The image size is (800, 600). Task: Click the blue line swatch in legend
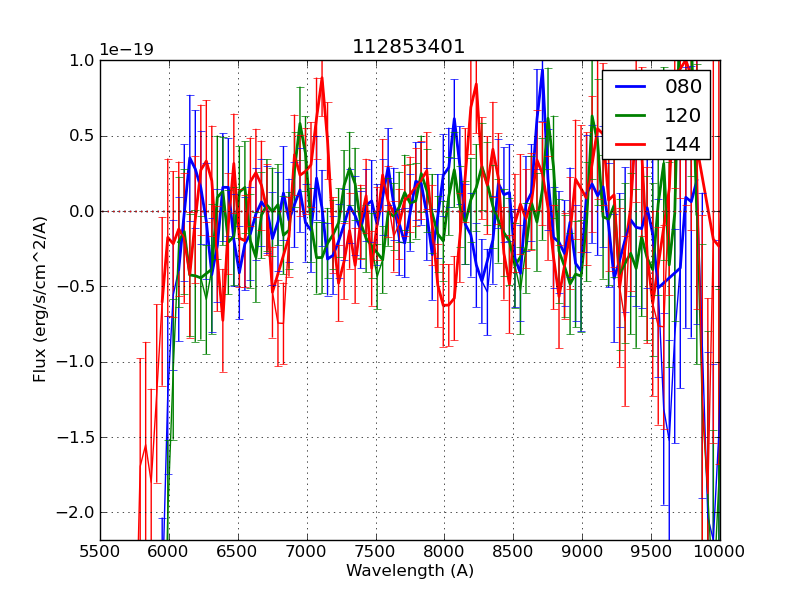click(630, 87)
